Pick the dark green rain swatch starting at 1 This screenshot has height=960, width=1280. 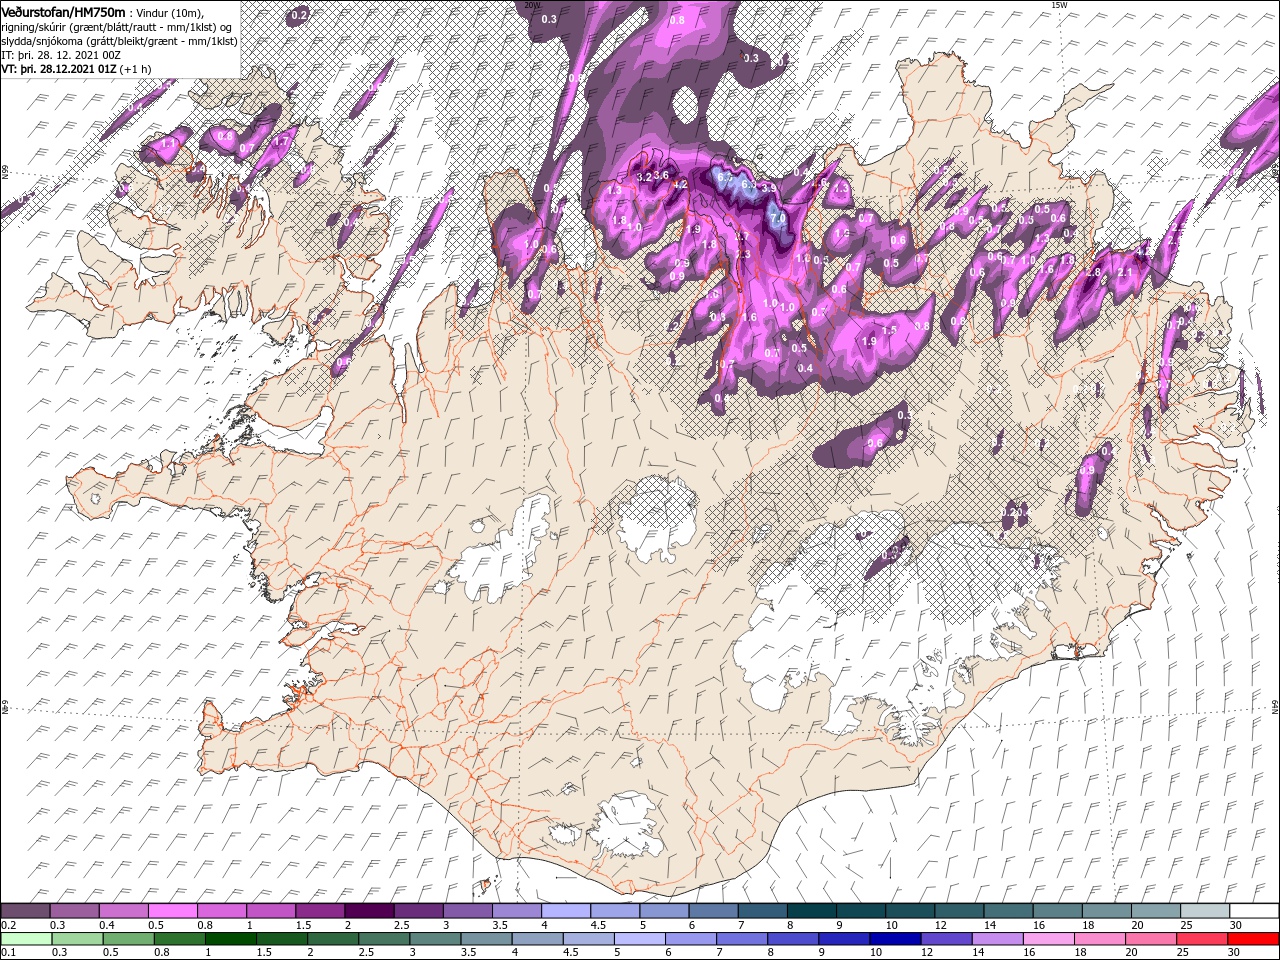tap(231, 938)
